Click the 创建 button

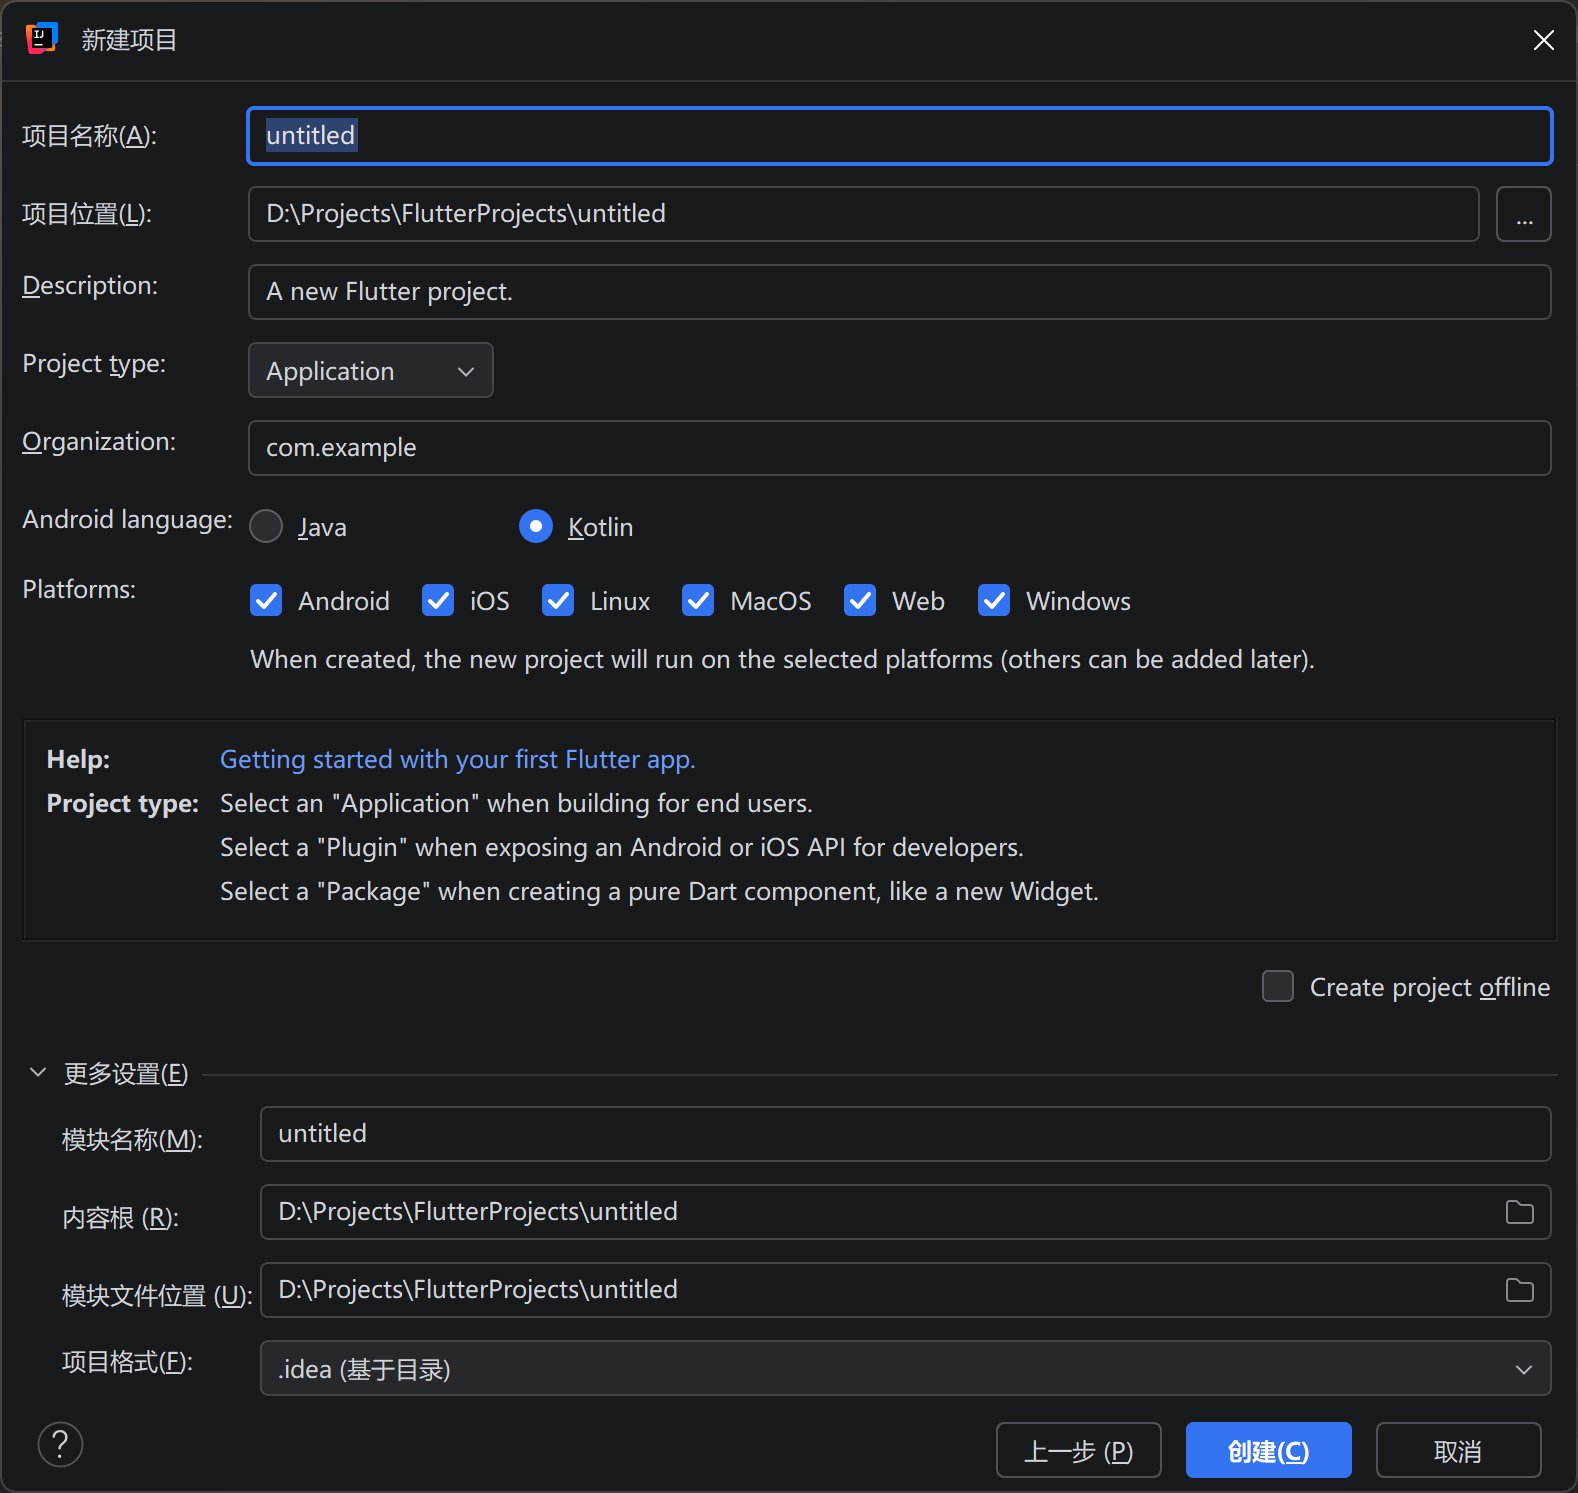point(1269,1450)
